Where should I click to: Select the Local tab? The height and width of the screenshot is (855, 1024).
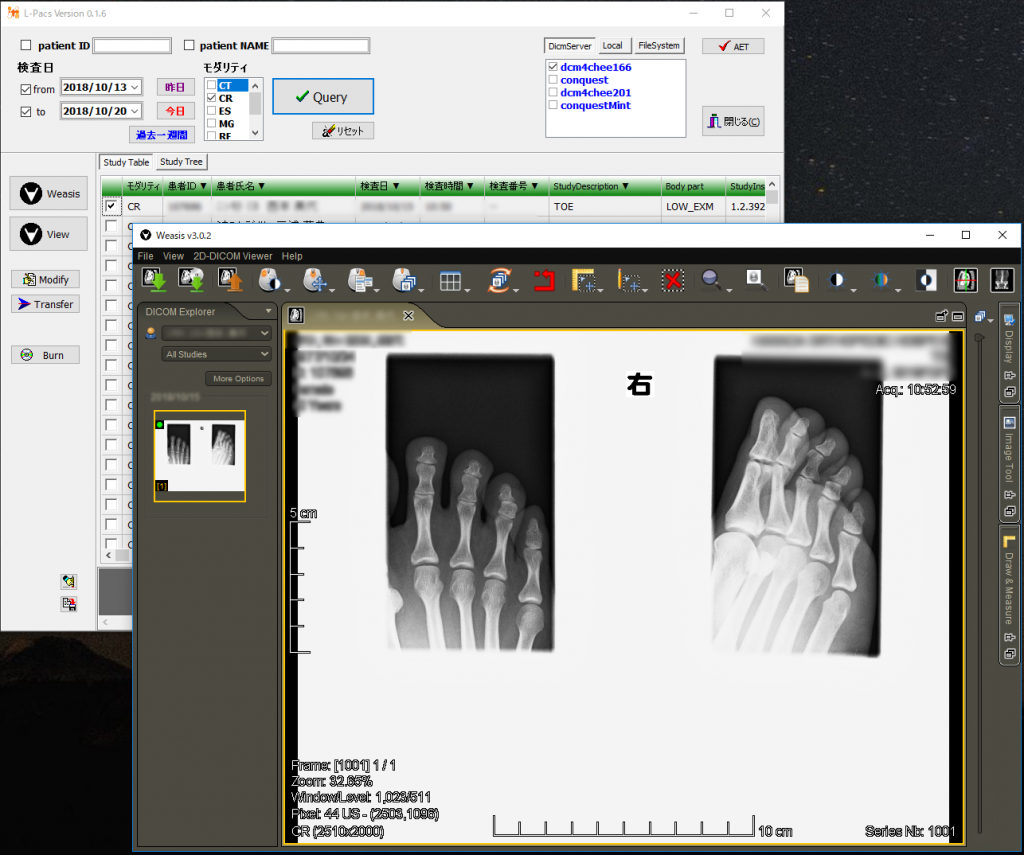613,45
